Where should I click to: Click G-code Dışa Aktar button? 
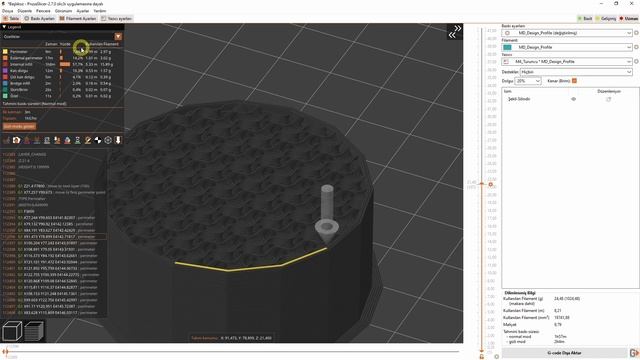[x=564, y=353]
